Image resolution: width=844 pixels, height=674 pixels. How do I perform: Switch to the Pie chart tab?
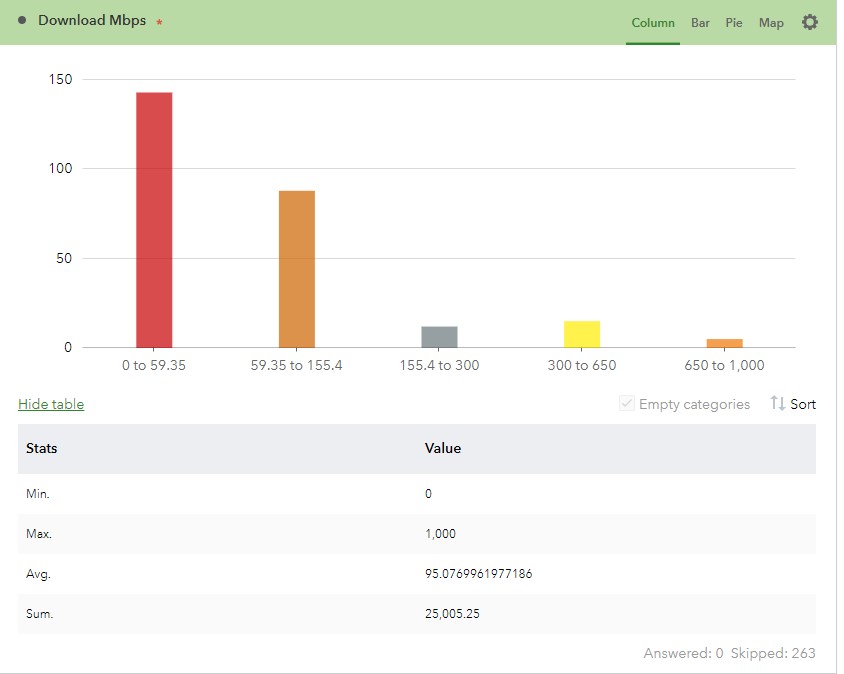point(734,23)
